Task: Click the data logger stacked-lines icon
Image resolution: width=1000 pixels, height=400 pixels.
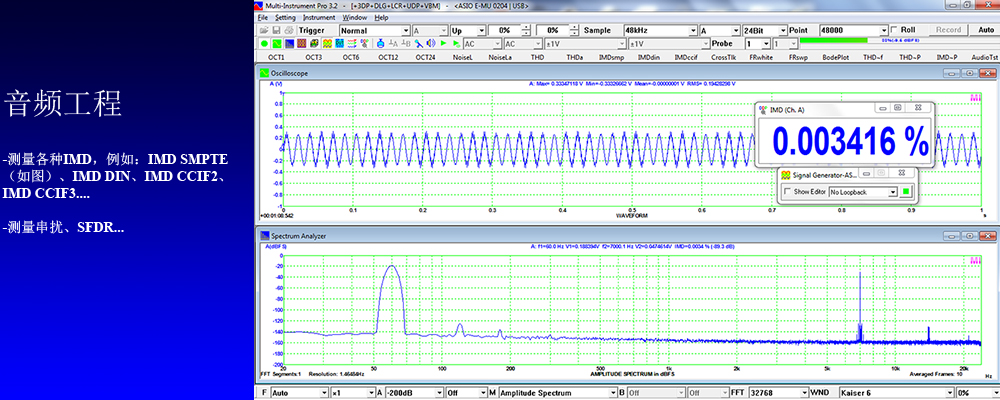Action: point(352,43)
